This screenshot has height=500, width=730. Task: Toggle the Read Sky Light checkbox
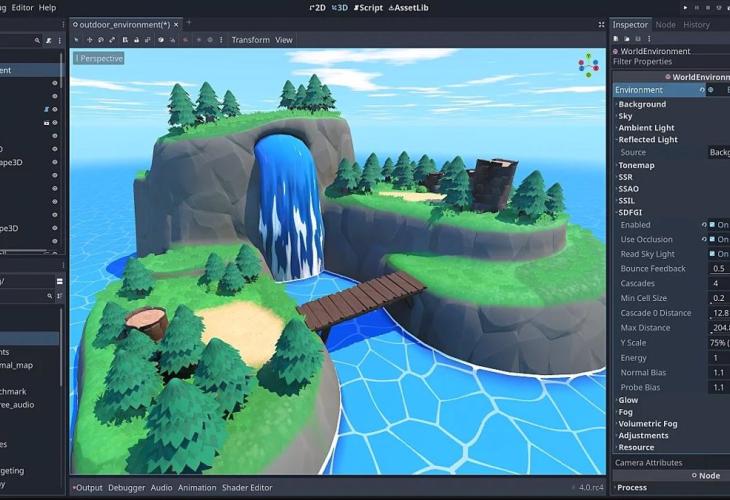pos(712,254)
